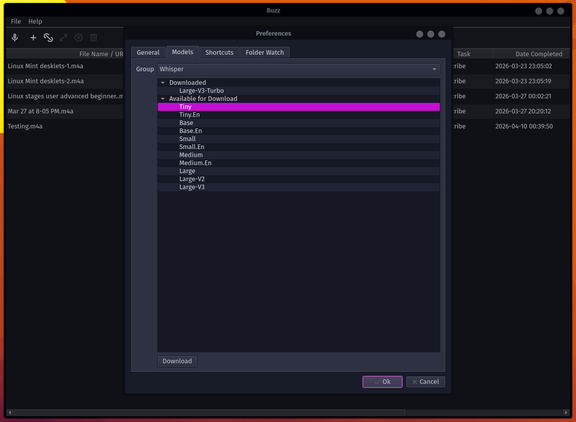The height and width of the screenshot is (422, 576).
Task: Open the Help menu
Action: (35, 21)
